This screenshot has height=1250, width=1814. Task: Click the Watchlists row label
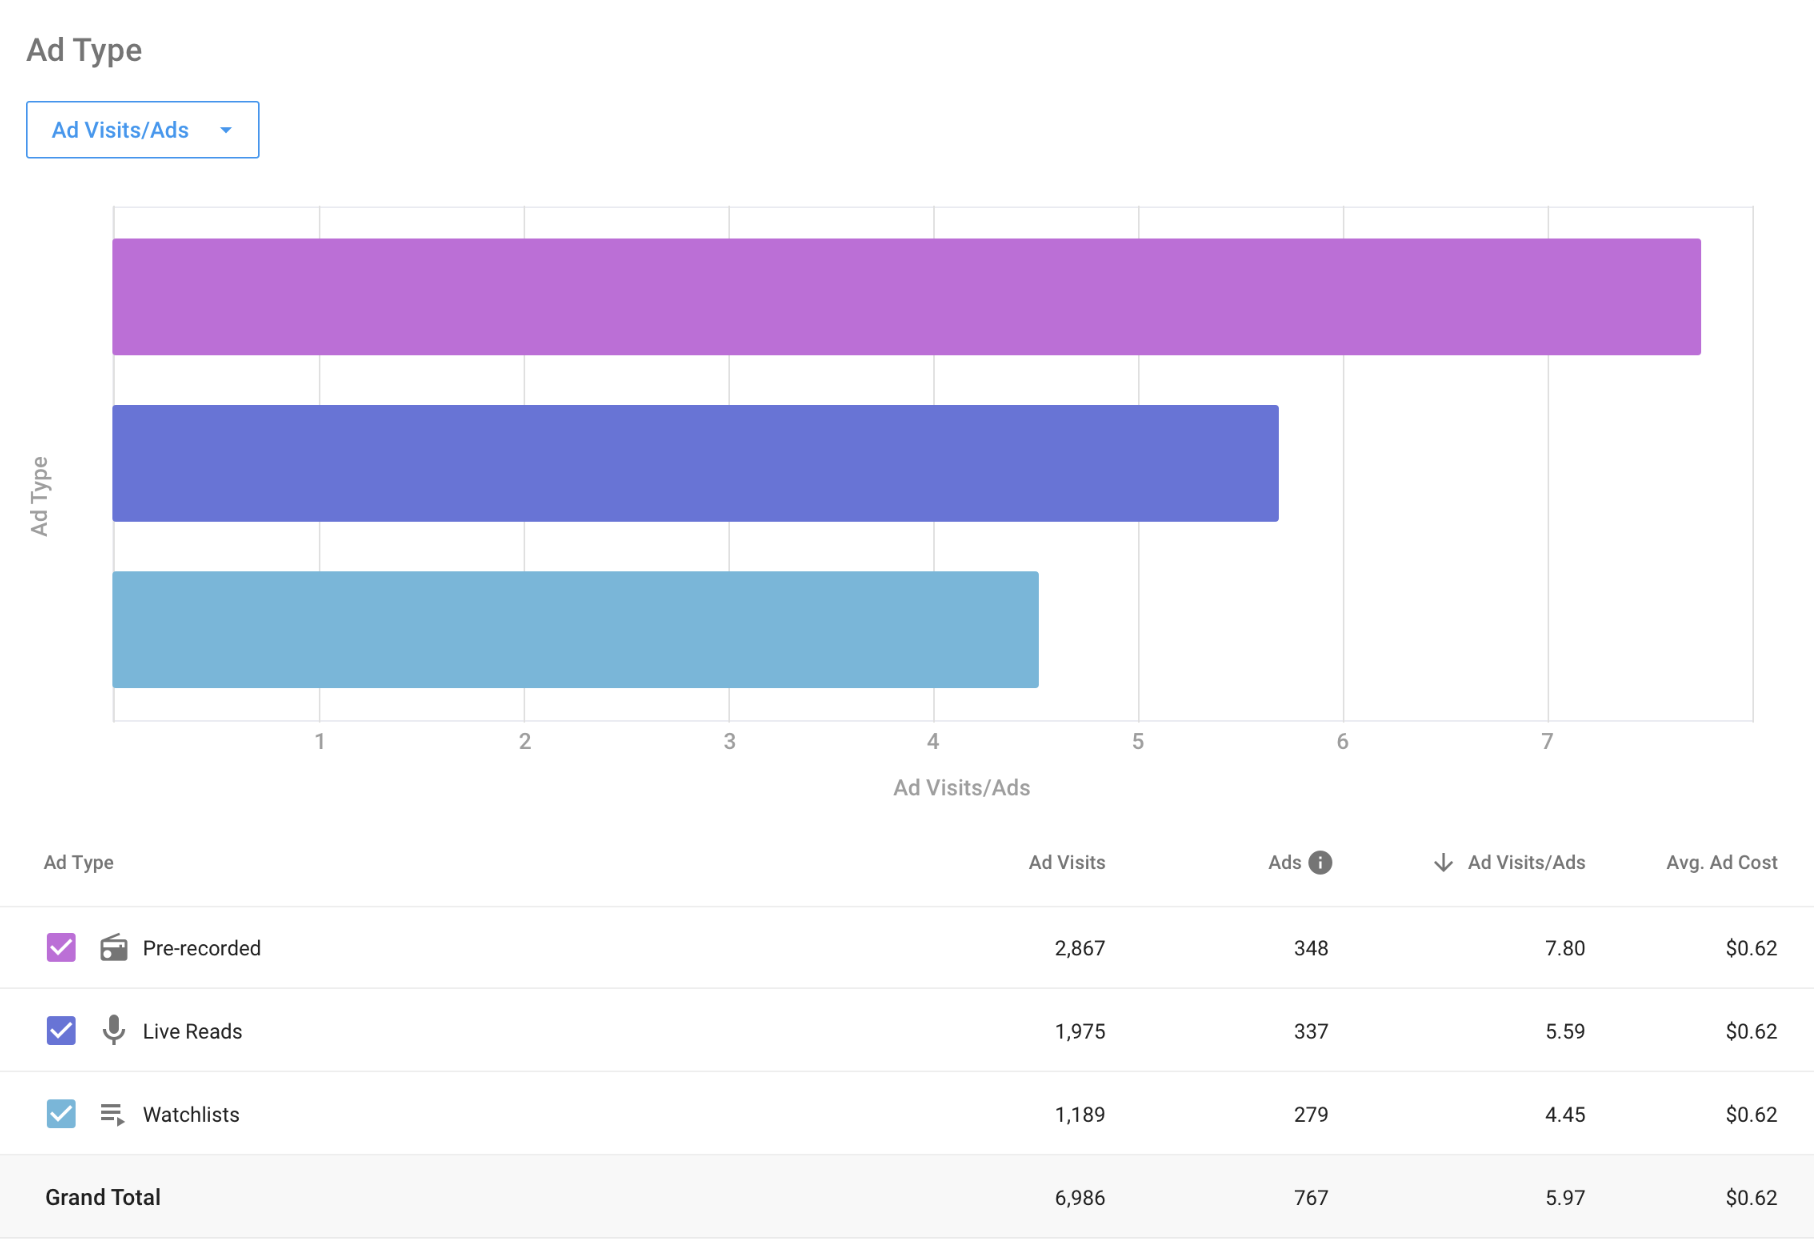191,1114
